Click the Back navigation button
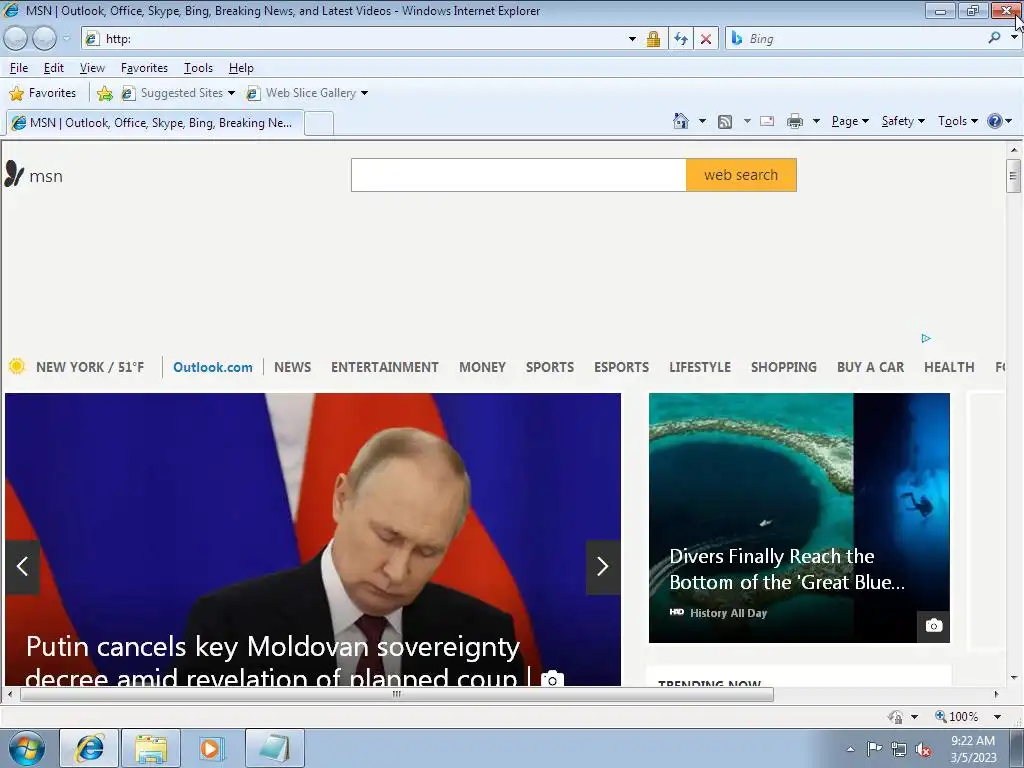Viewport: 1024px width, 768px height. tap(16, 39)
